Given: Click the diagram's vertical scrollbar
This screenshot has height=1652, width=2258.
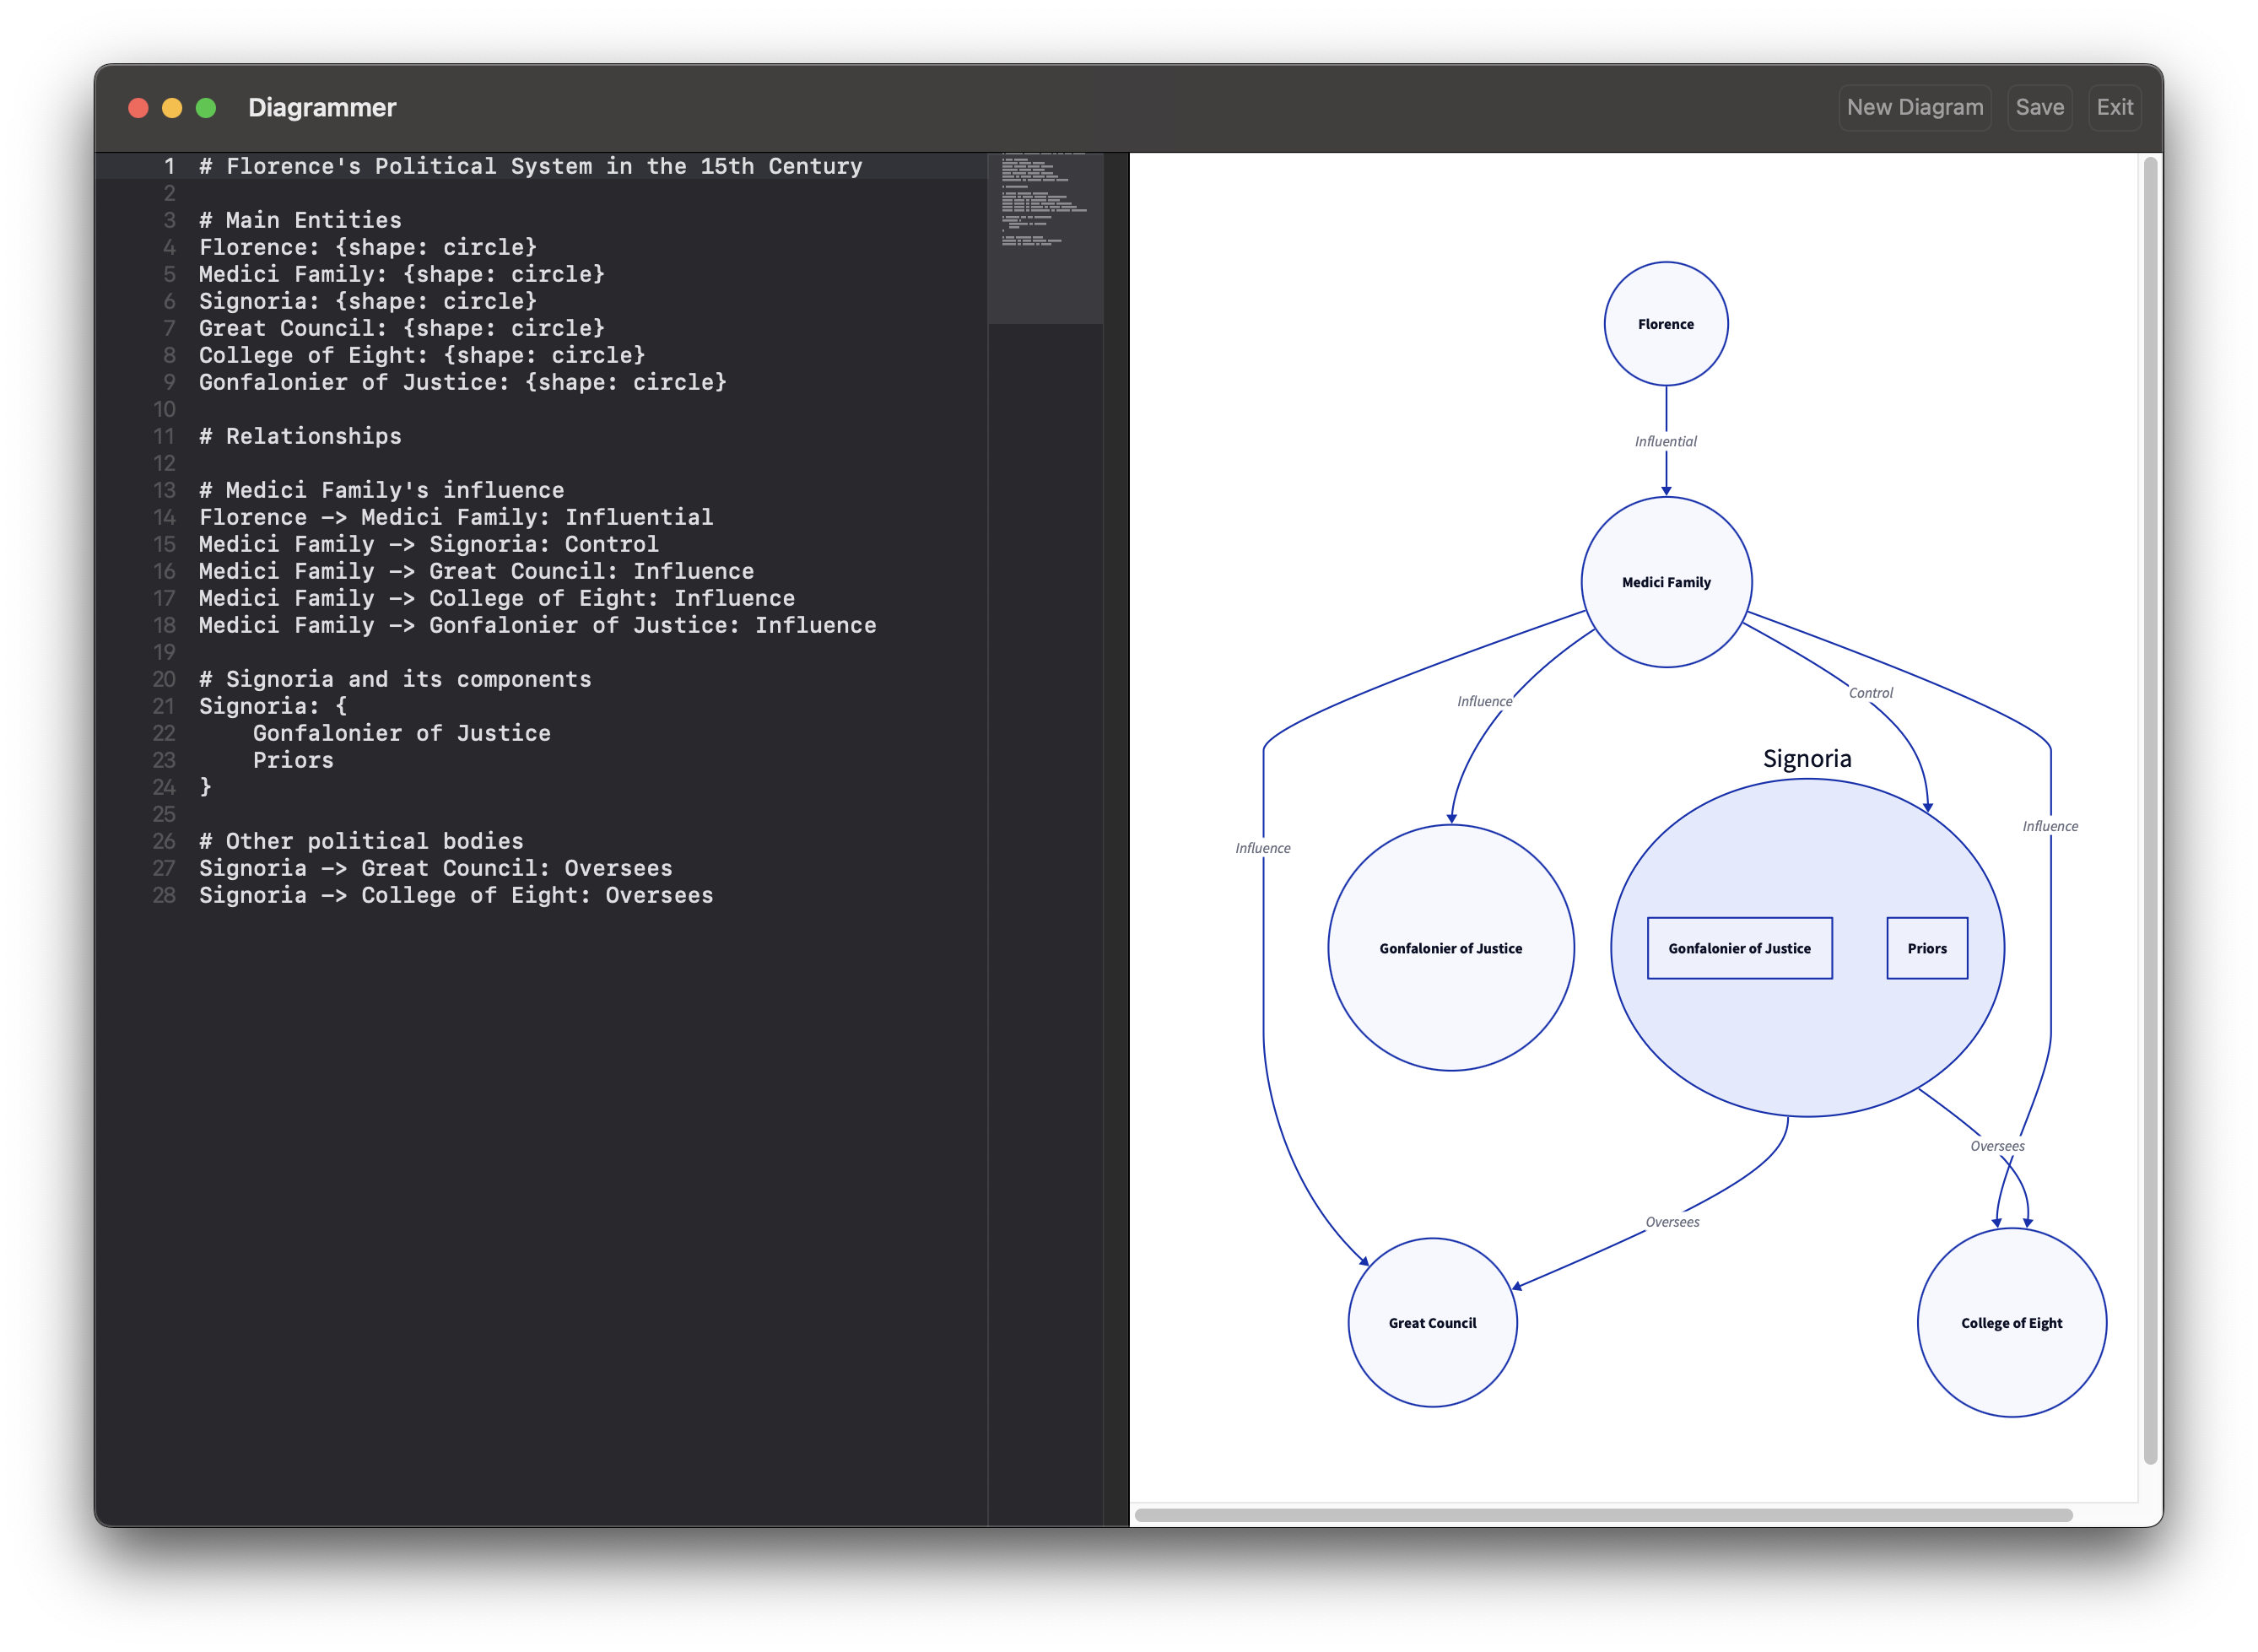Looking at the screenshot, I should (2150, 810).
